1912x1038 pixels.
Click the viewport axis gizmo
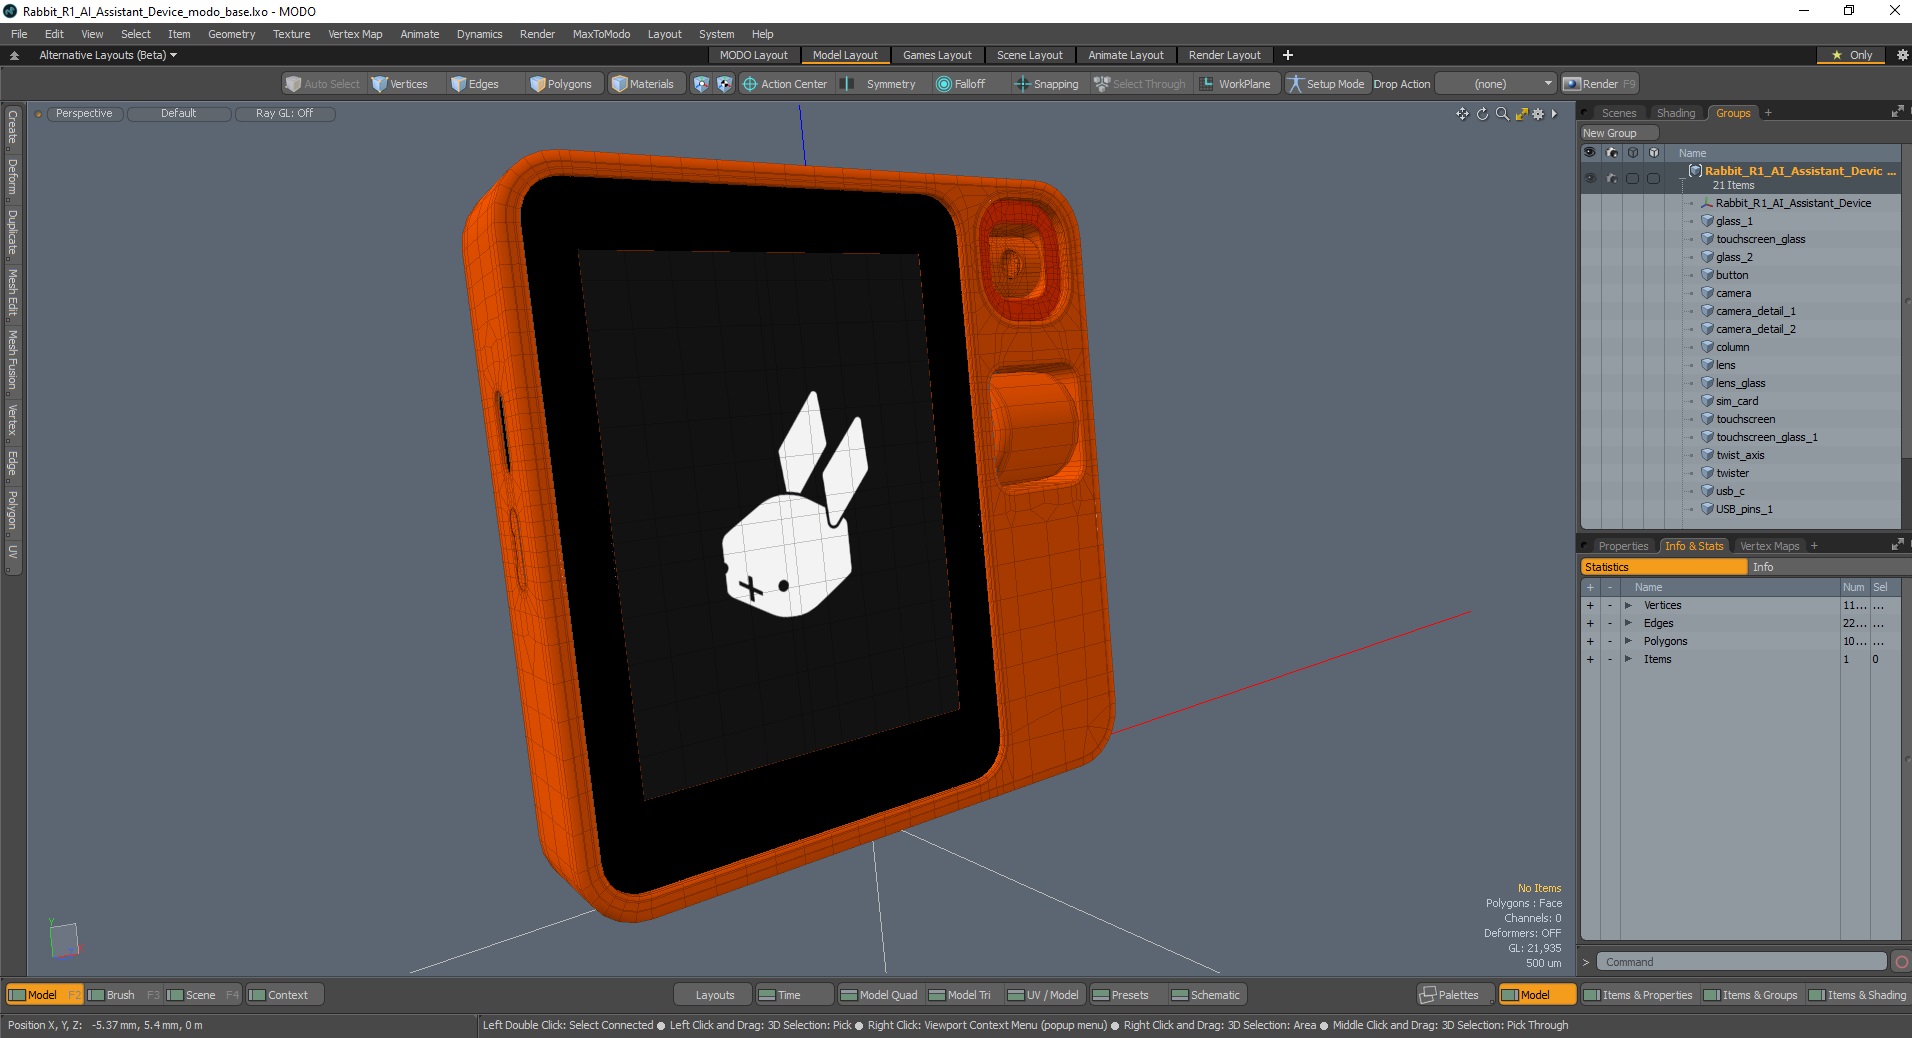(64, 939)
